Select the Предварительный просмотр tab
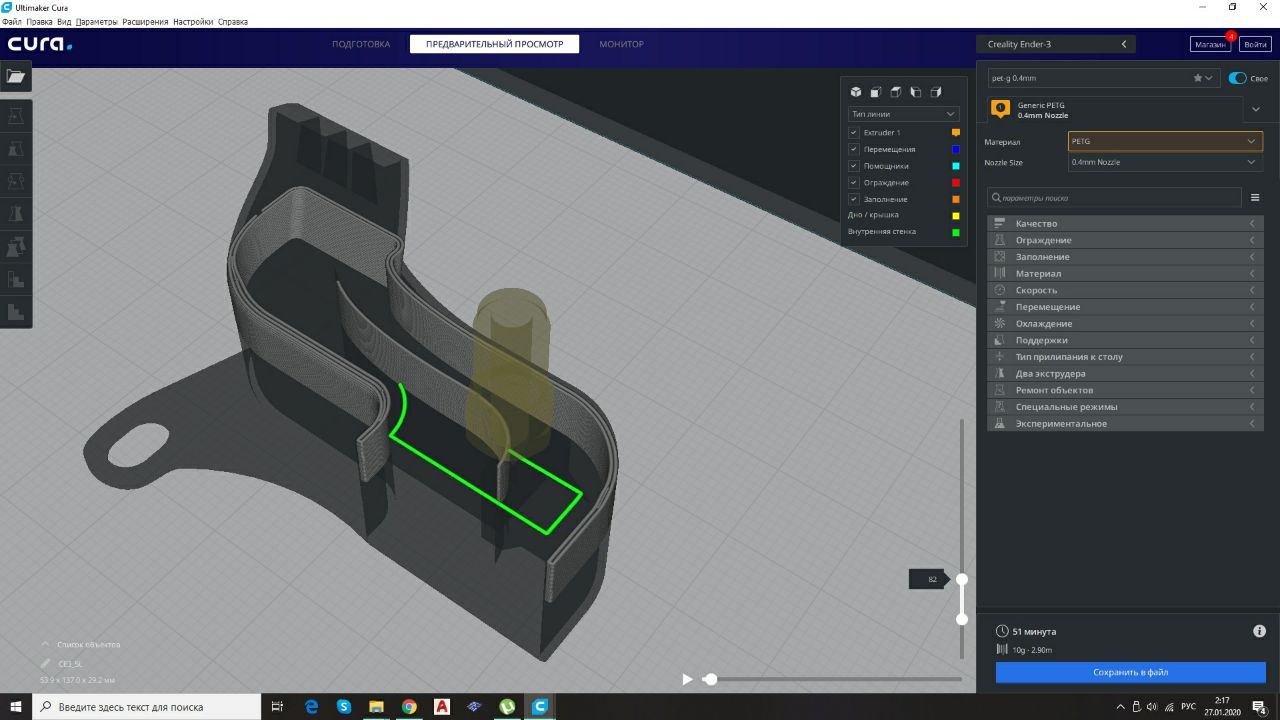 click(494, 44)
